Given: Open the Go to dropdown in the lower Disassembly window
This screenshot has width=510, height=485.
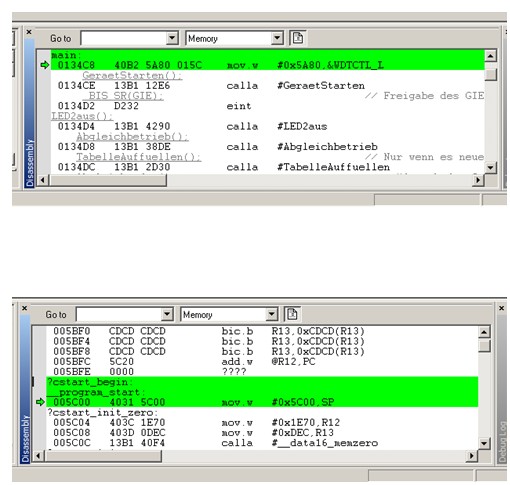Looking at the screenshot, I should (x=167, y=314).
